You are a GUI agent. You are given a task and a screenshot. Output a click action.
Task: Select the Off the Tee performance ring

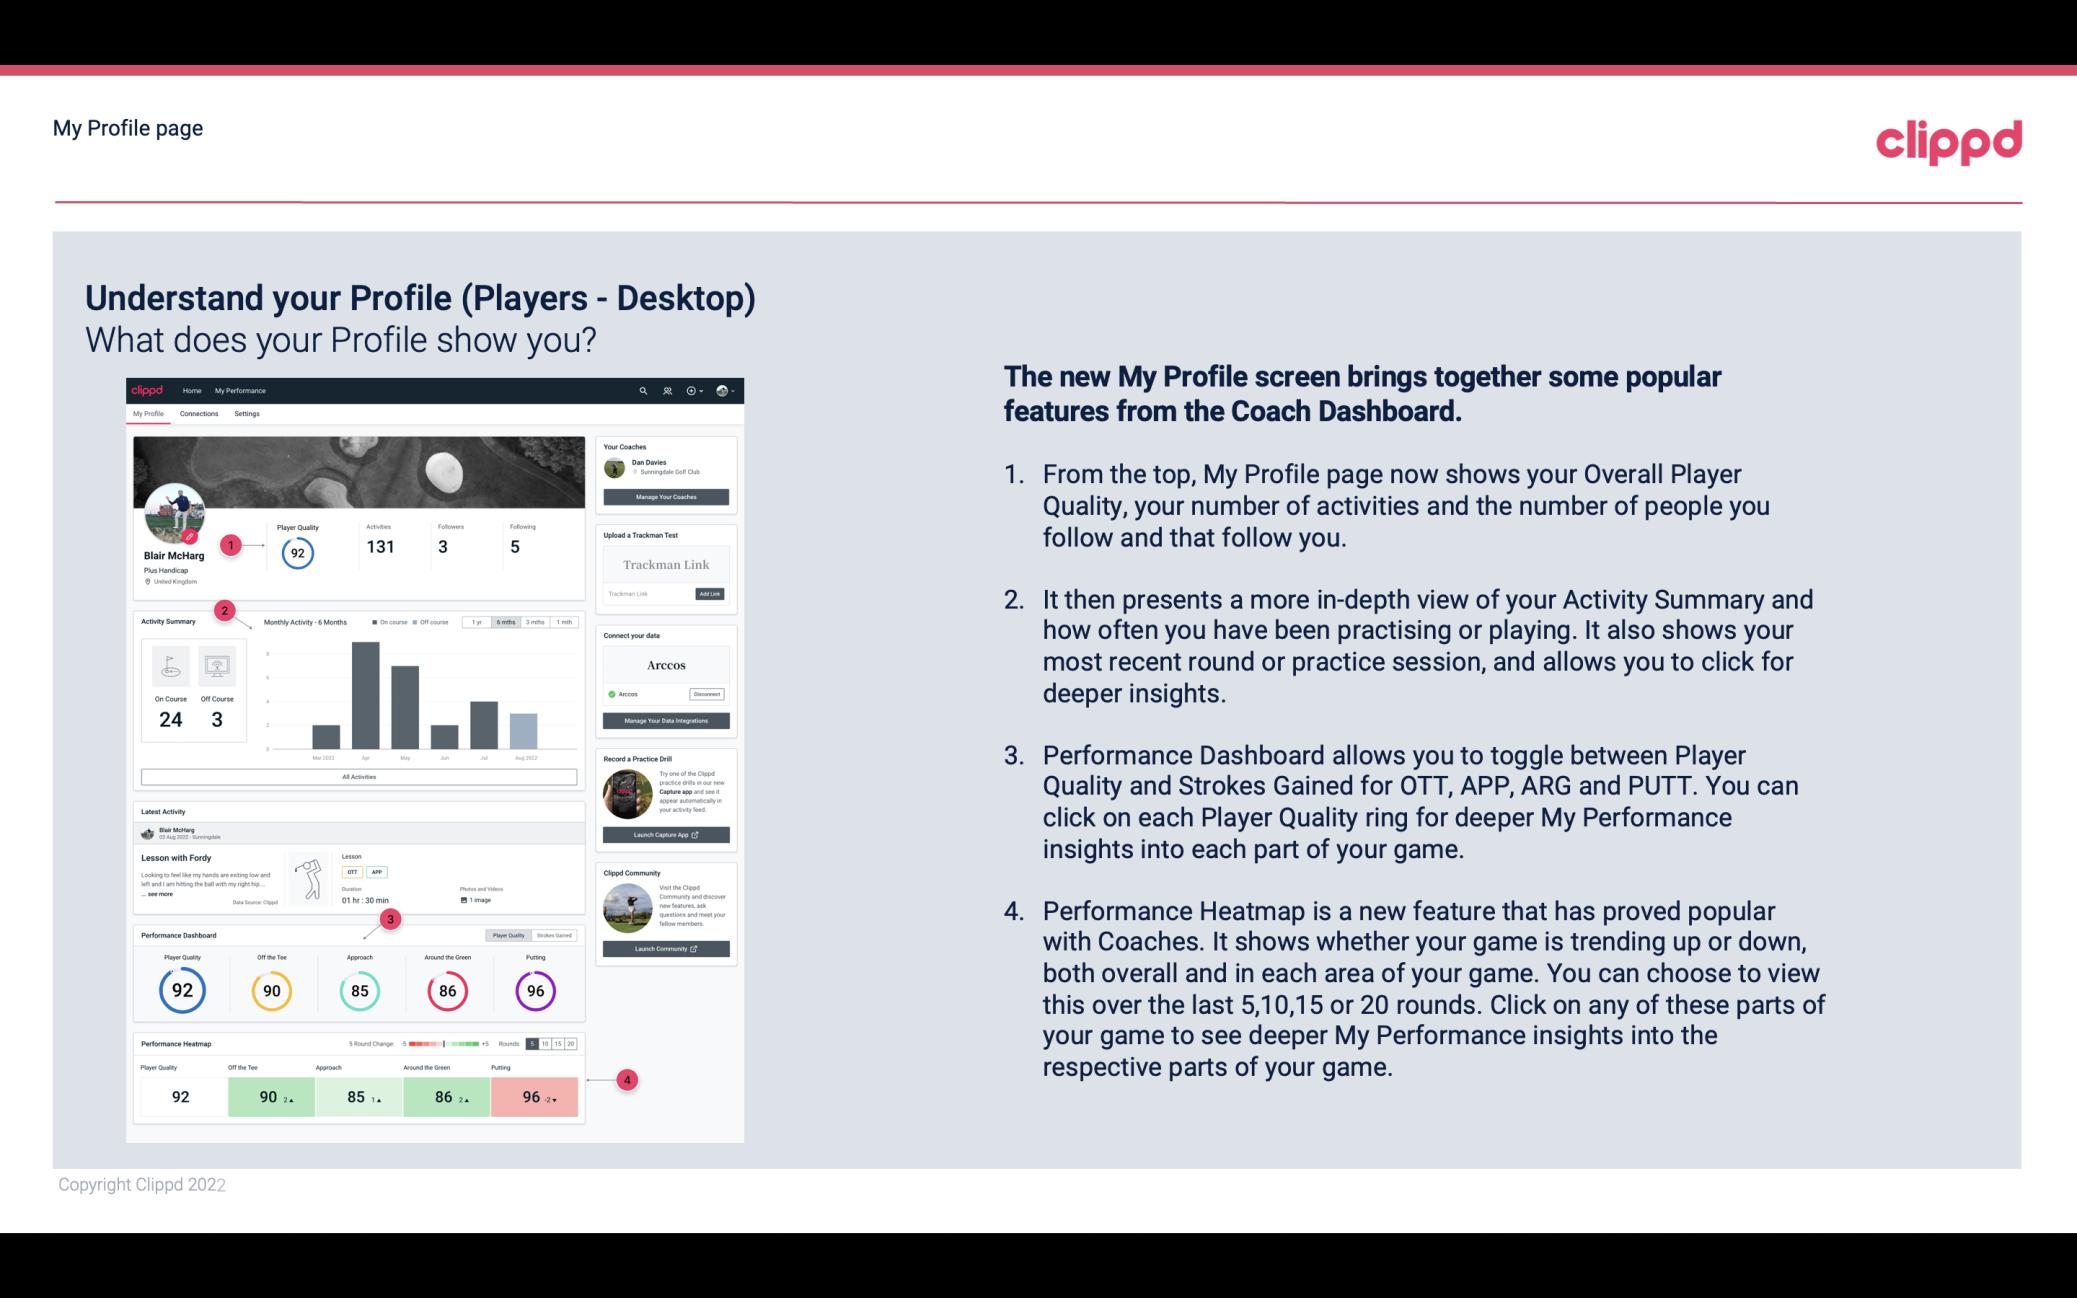point(271,988)
